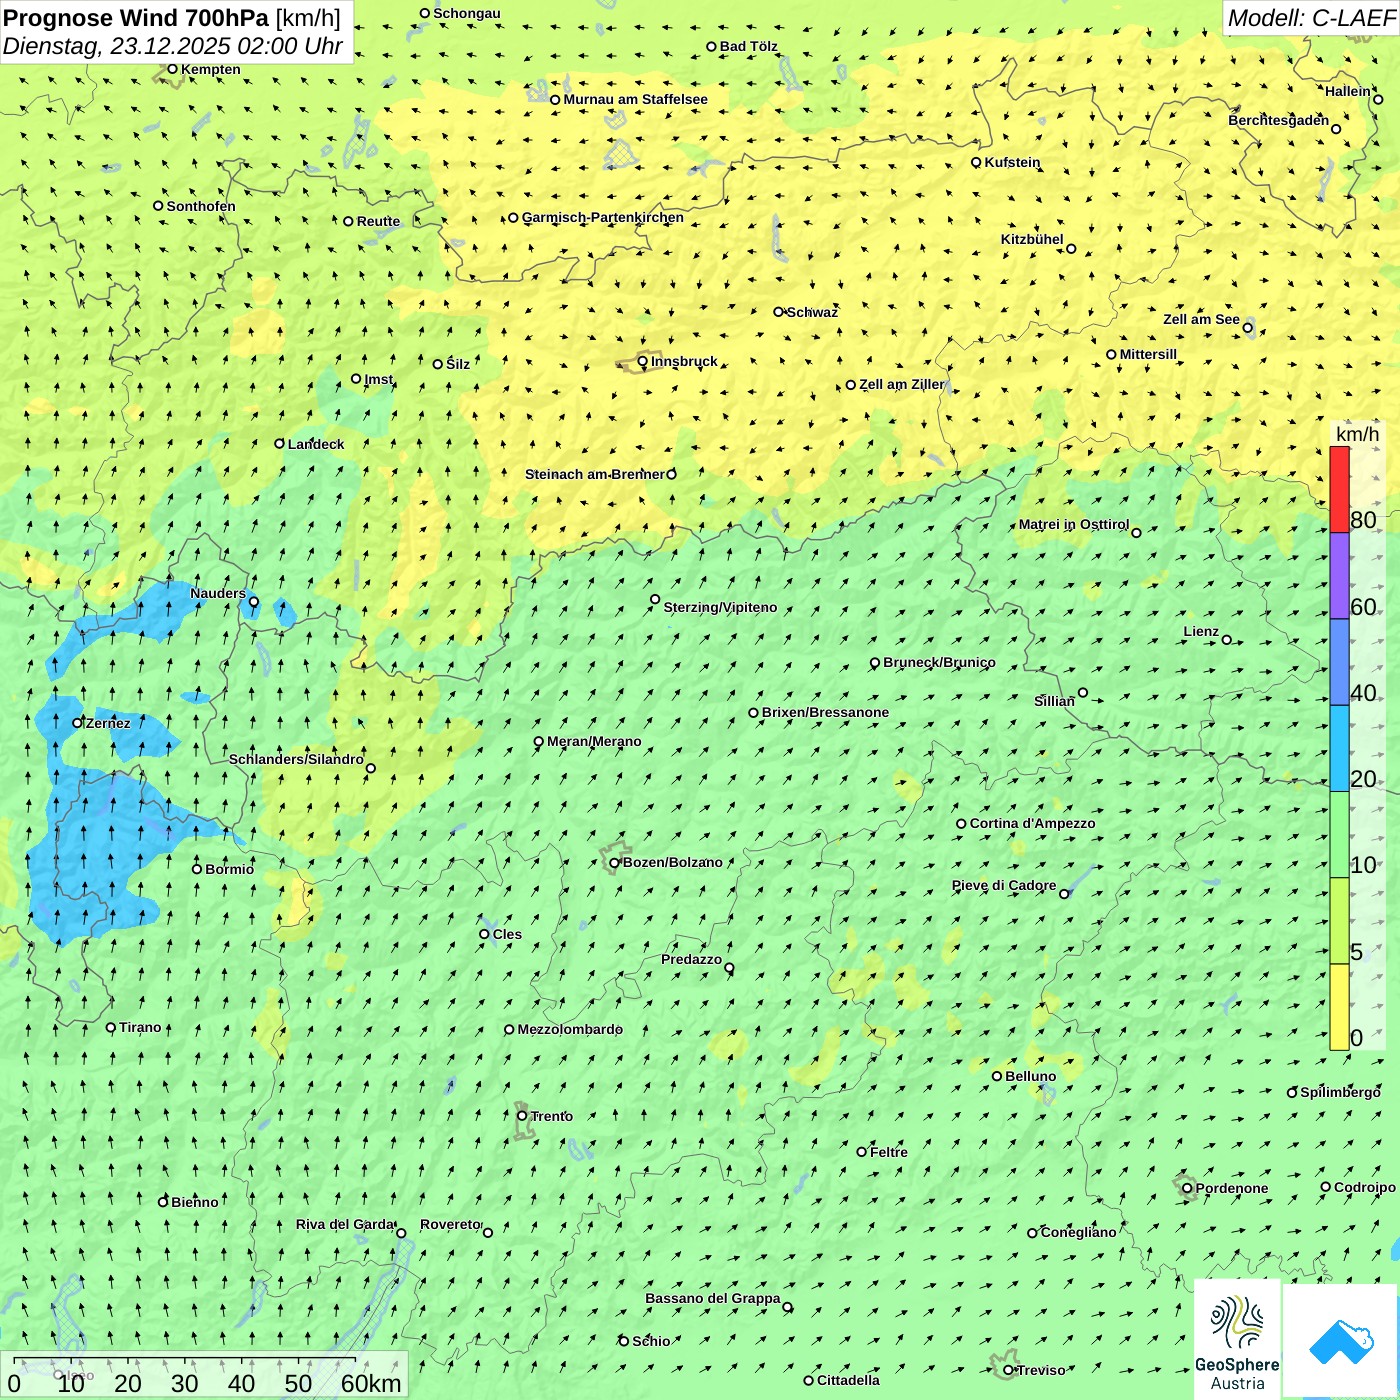This screenshot has height=1400, width=1400.
Task: Click the 60km scale bar label
Action: pos(371,1383)
